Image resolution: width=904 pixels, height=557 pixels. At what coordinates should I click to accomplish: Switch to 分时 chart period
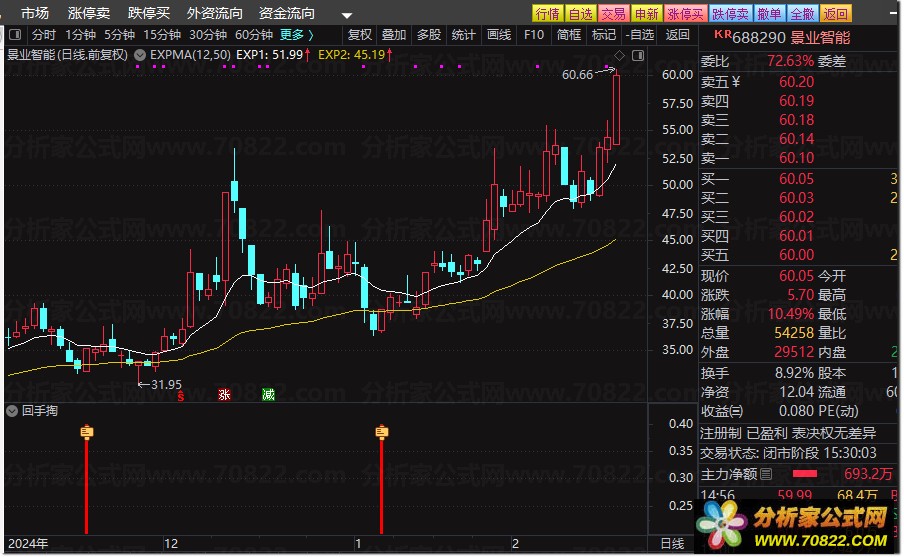tap(44, 35)
